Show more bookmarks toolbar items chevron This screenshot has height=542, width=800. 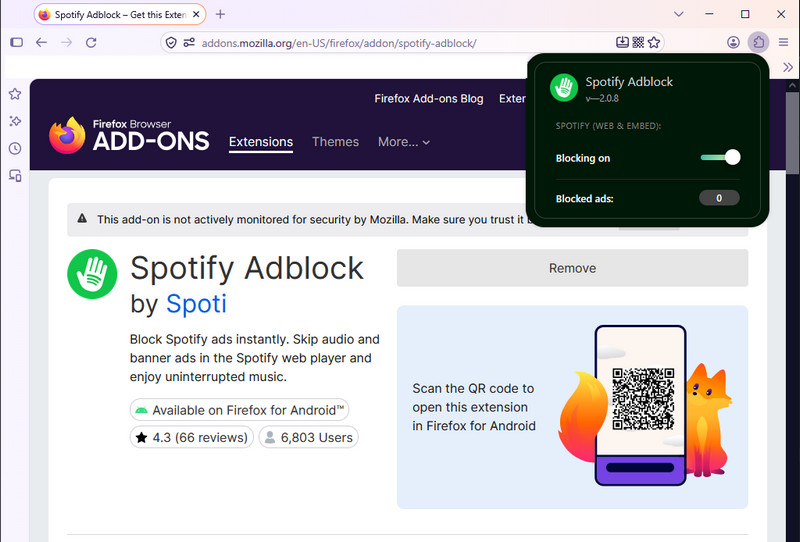tap(788, 67)
